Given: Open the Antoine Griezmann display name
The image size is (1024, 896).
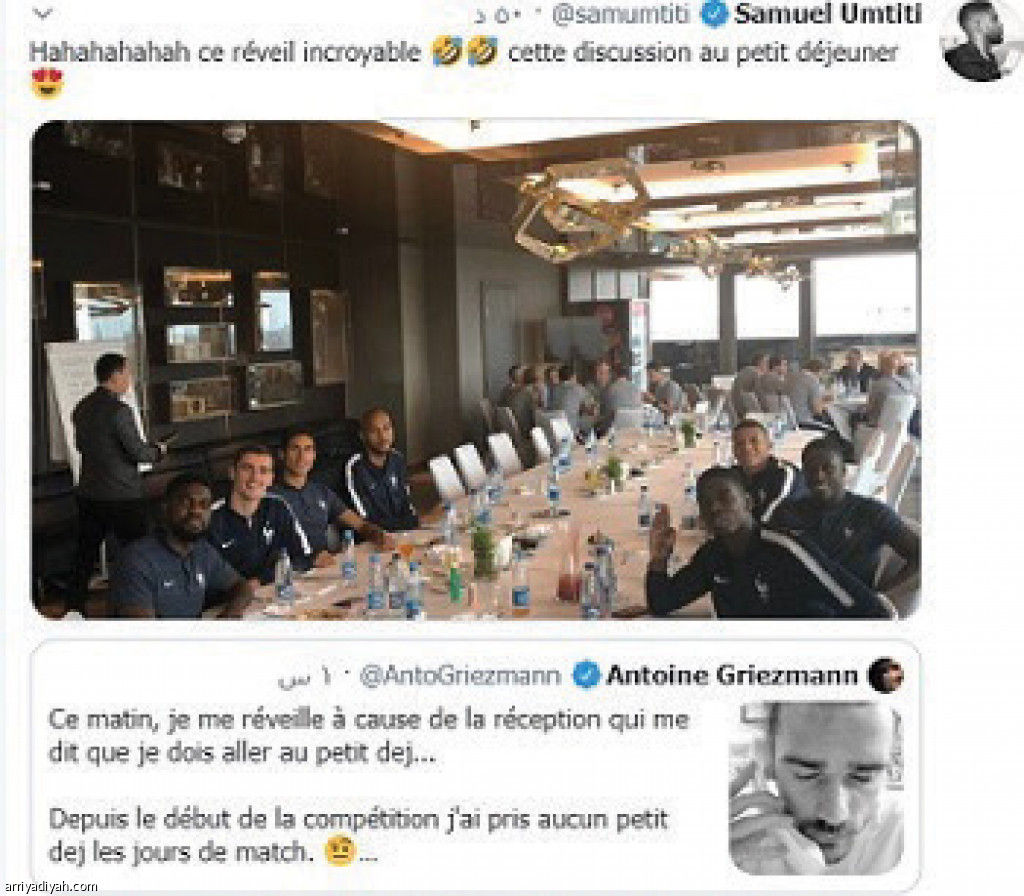Looking at the screenshot, I should tap(731, 675).
